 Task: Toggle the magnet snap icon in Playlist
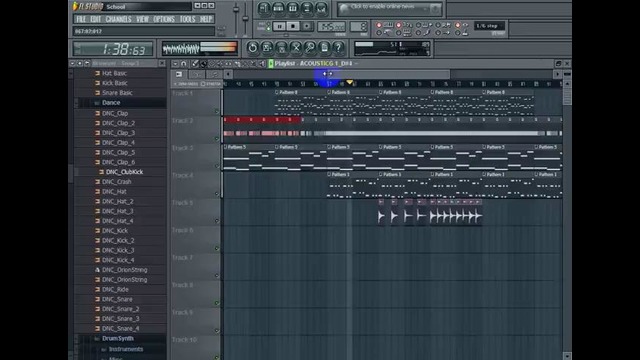coord(184,64)
